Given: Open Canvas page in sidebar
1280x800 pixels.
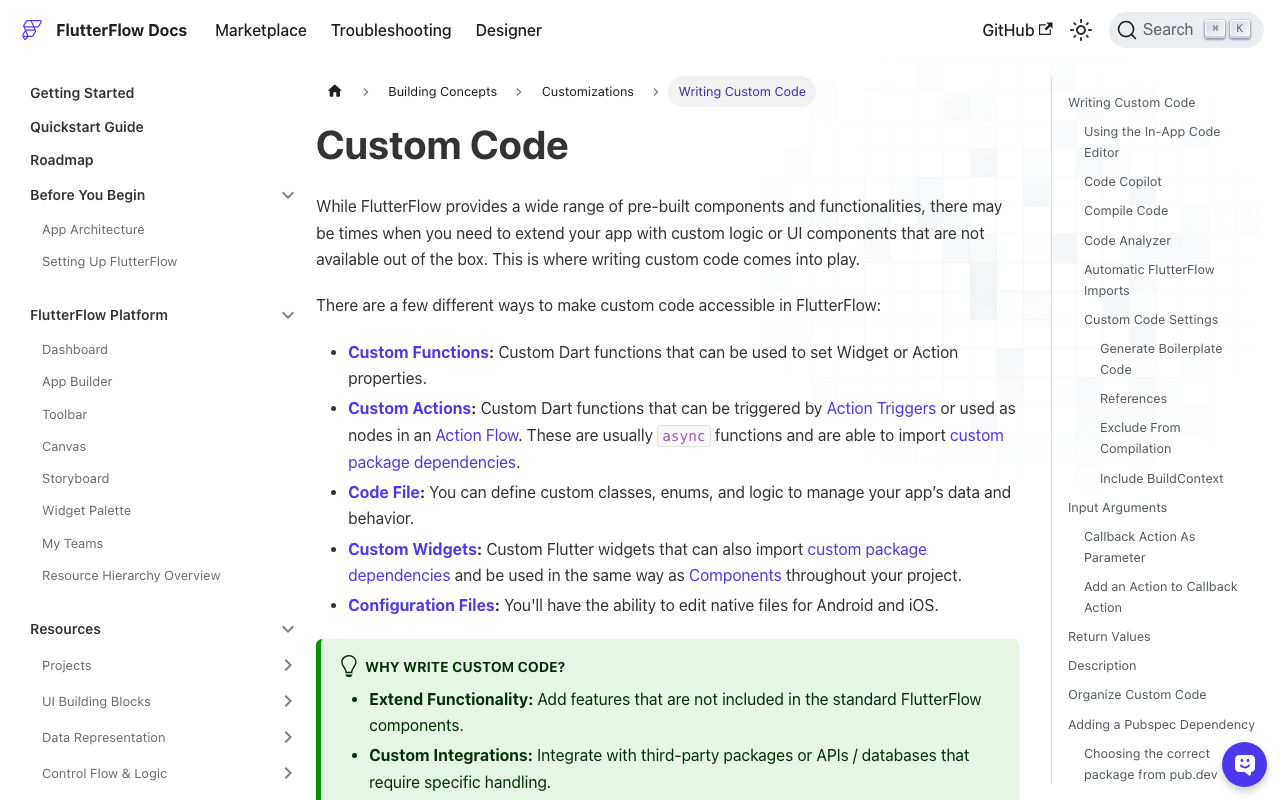Looking at the screenshot, I should (64, 446).
